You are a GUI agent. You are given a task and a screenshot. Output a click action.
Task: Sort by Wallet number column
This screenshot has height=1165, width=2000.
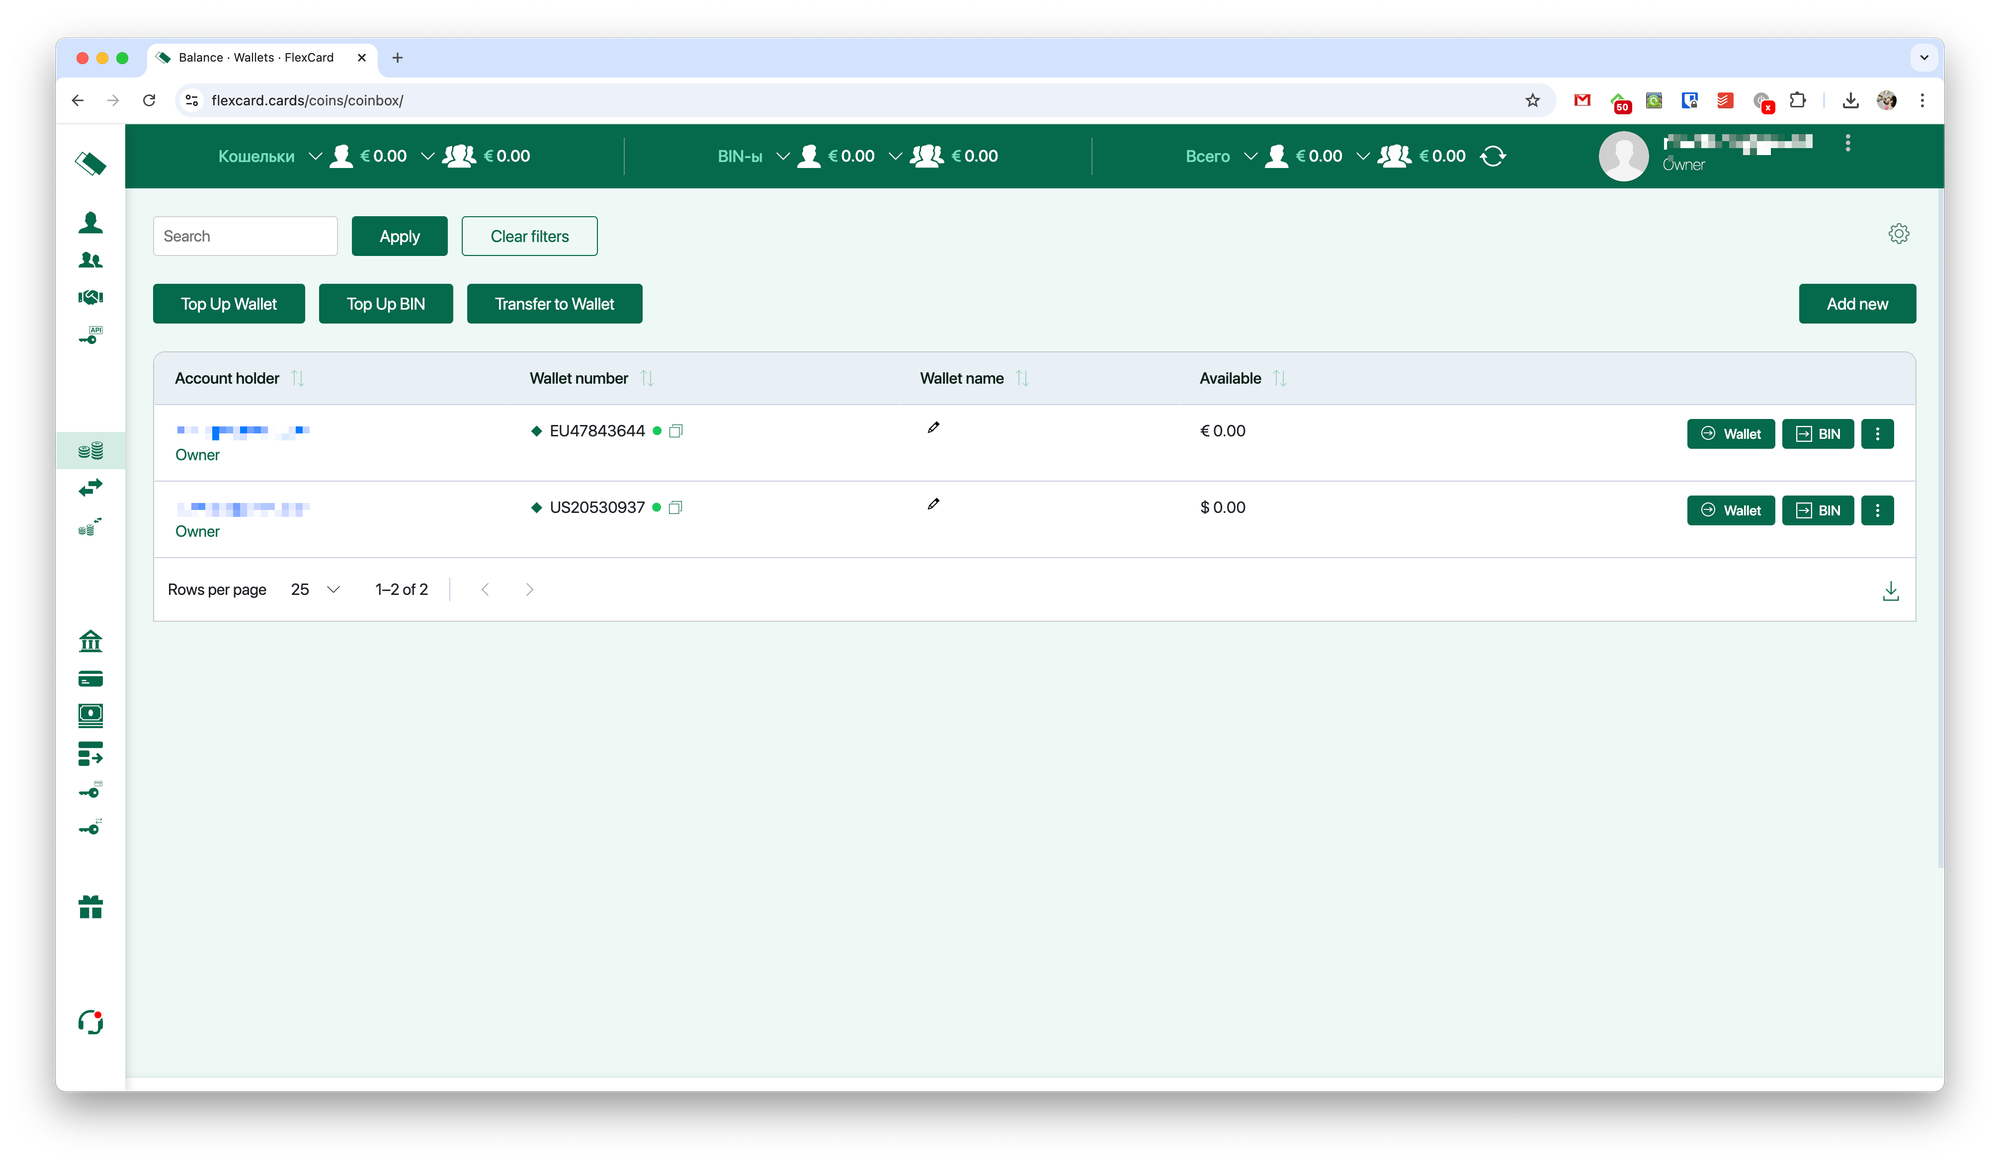tap(647, 378)
